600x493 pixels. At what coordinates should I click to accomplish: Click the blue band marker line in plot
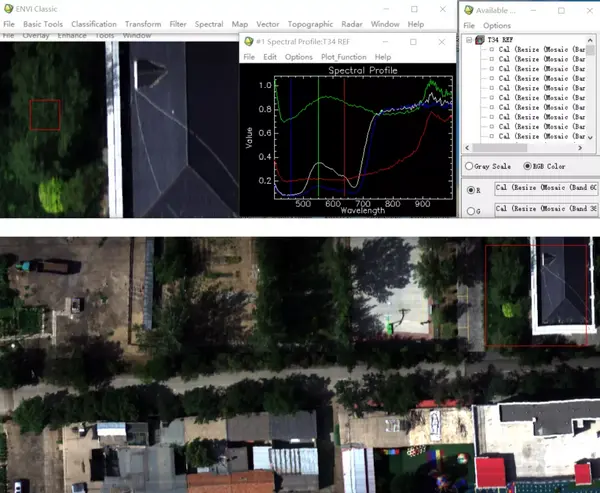(x=291, y=137)
